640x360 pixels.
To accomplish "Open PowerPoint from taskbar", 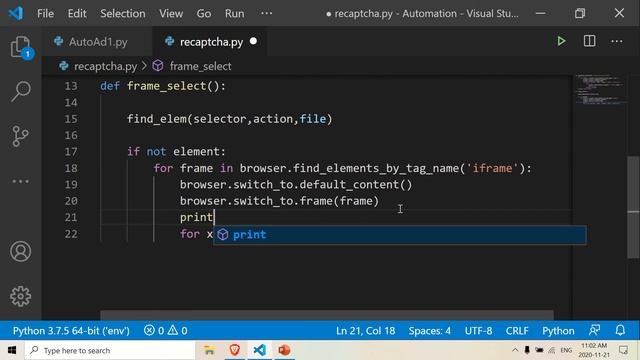I will point(284,350).
